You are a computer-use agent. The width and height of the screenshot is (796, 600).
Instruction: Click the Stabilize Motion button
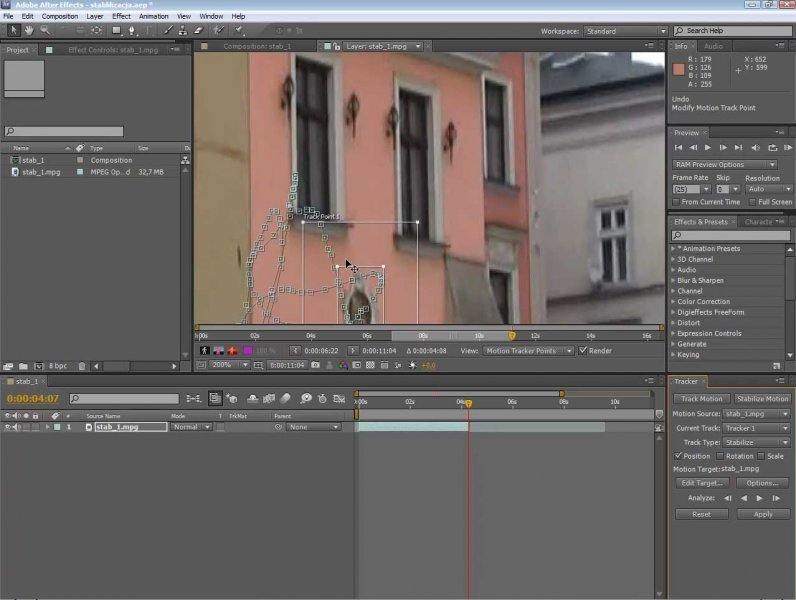click(x=763, y=399)
